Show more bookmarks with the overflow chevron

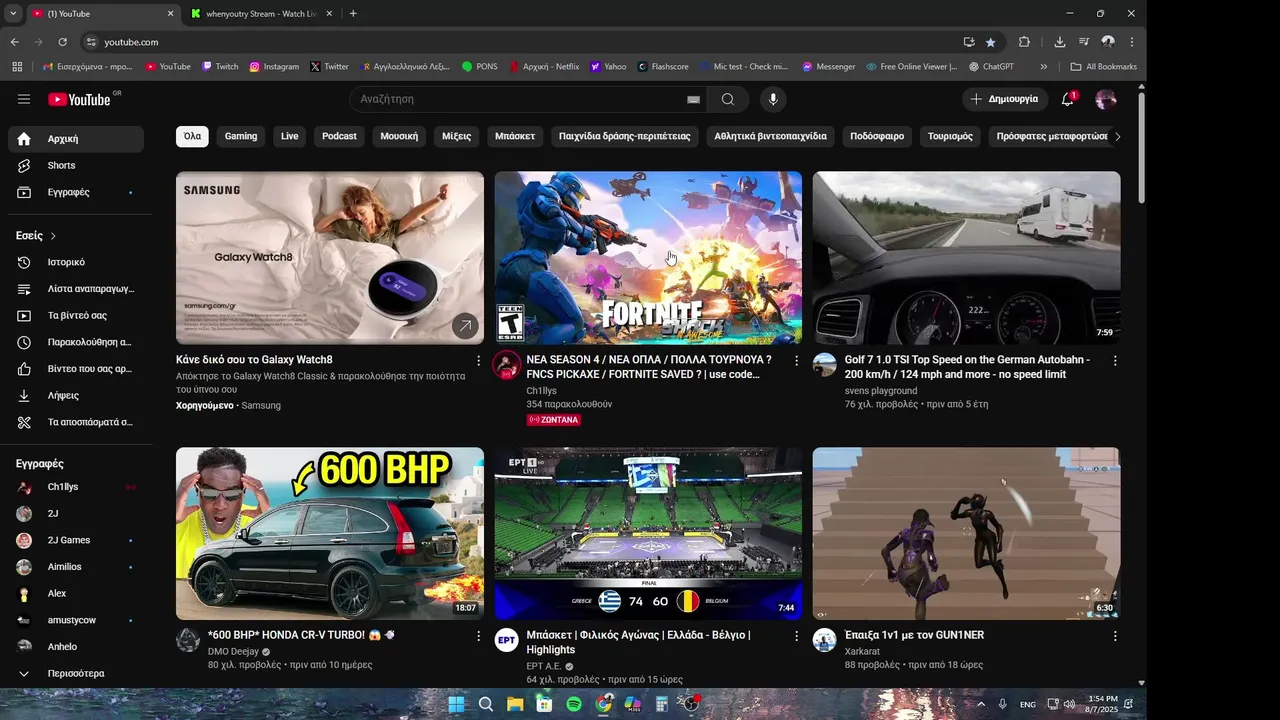click(1043, 67)
